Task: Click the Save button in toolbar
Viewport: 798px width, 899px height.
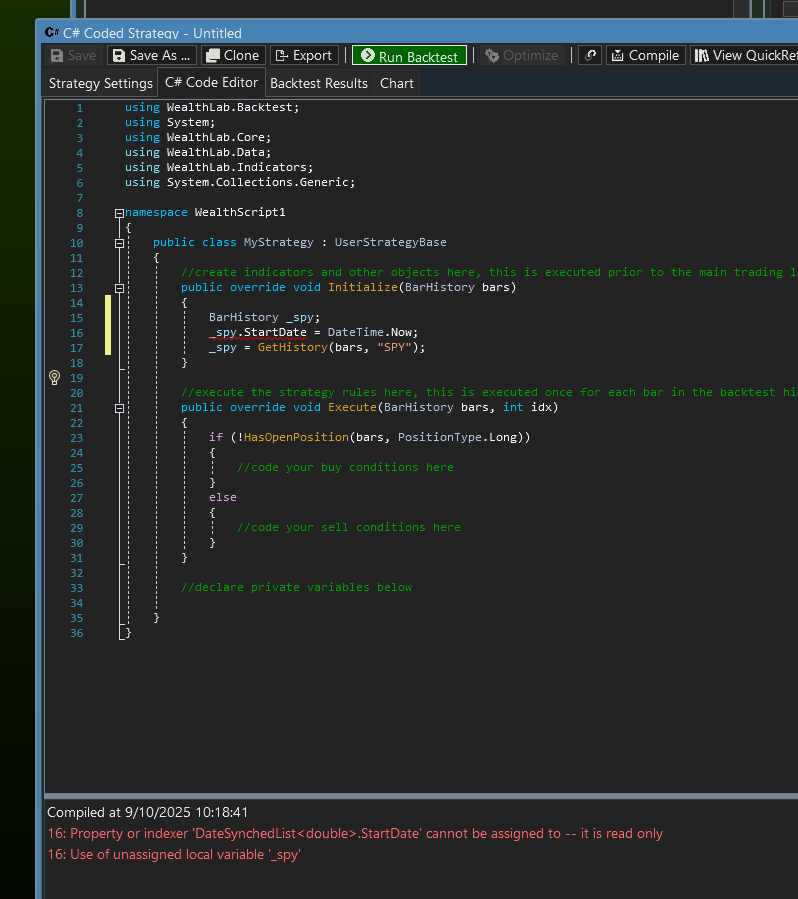Action: [73, 56]
